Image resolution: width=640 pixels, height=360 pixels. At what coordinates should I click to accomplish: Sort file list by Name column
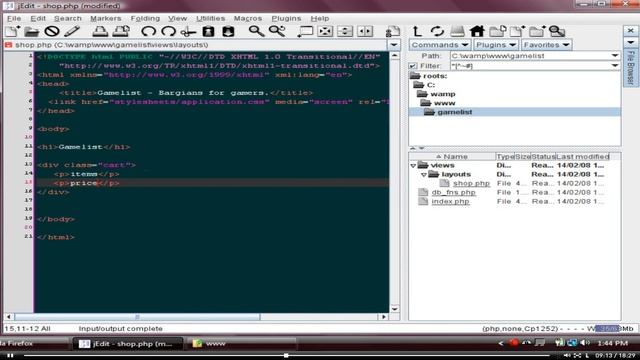point(452,156)
